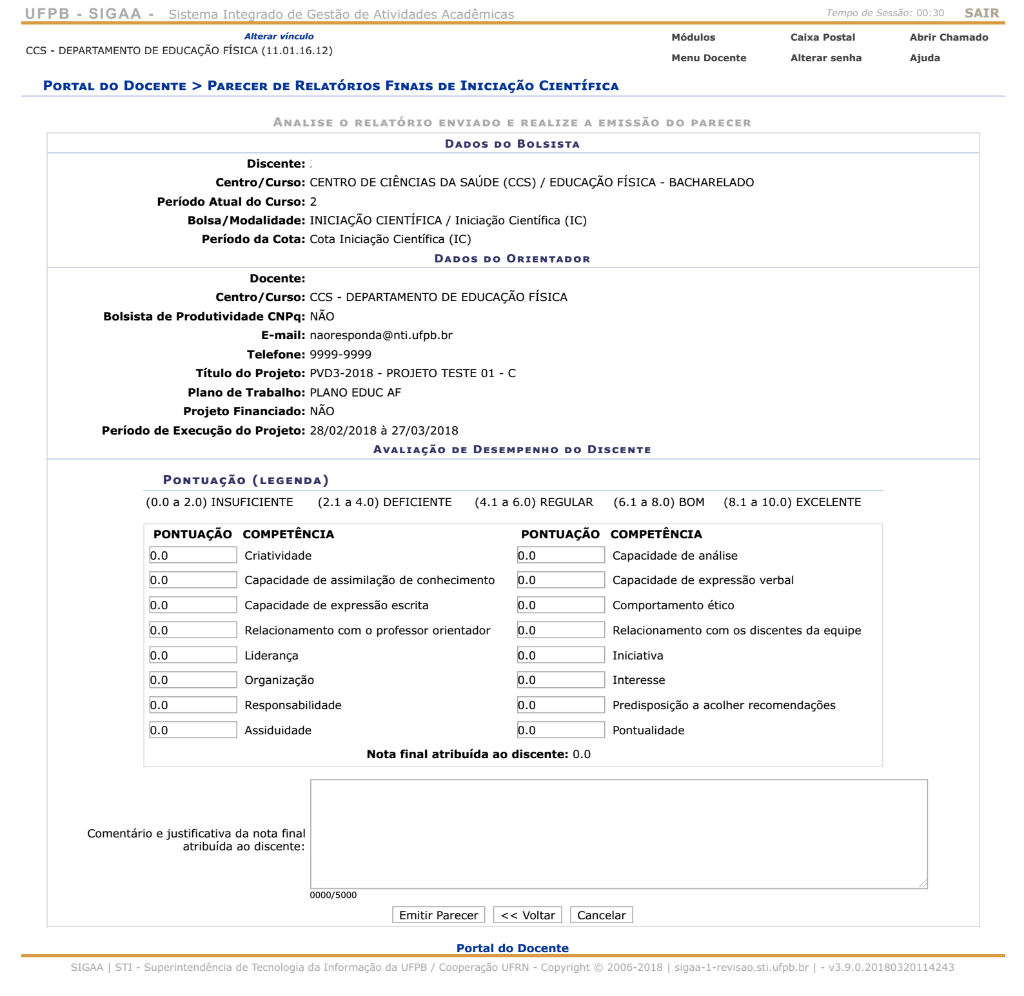The height and width of the screenshot is (996, 1024).
Task: Click the Iniciativa score input
Action: coord(560,655)
